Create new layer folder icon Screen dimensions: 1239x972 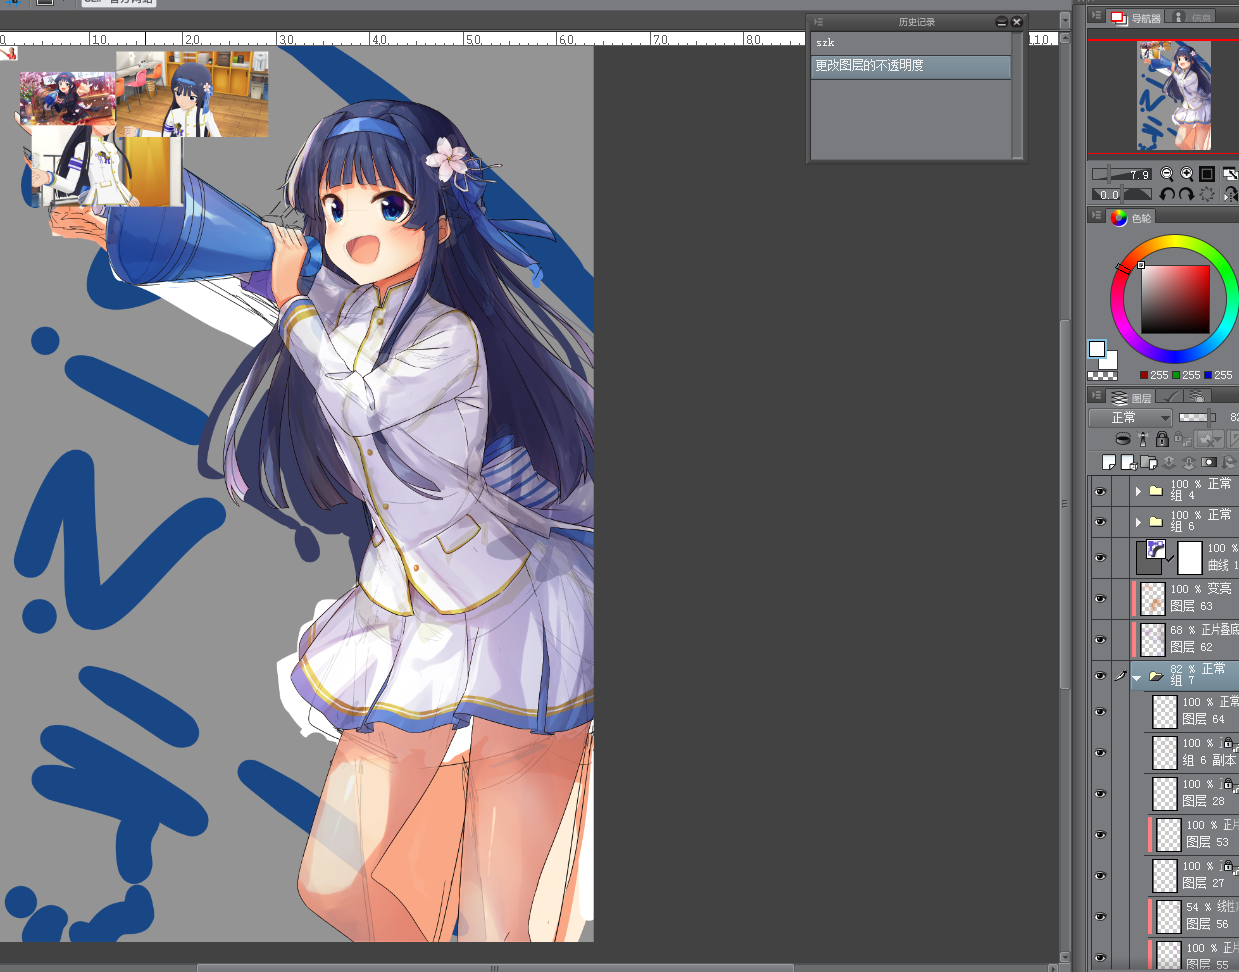(1148, 462)
